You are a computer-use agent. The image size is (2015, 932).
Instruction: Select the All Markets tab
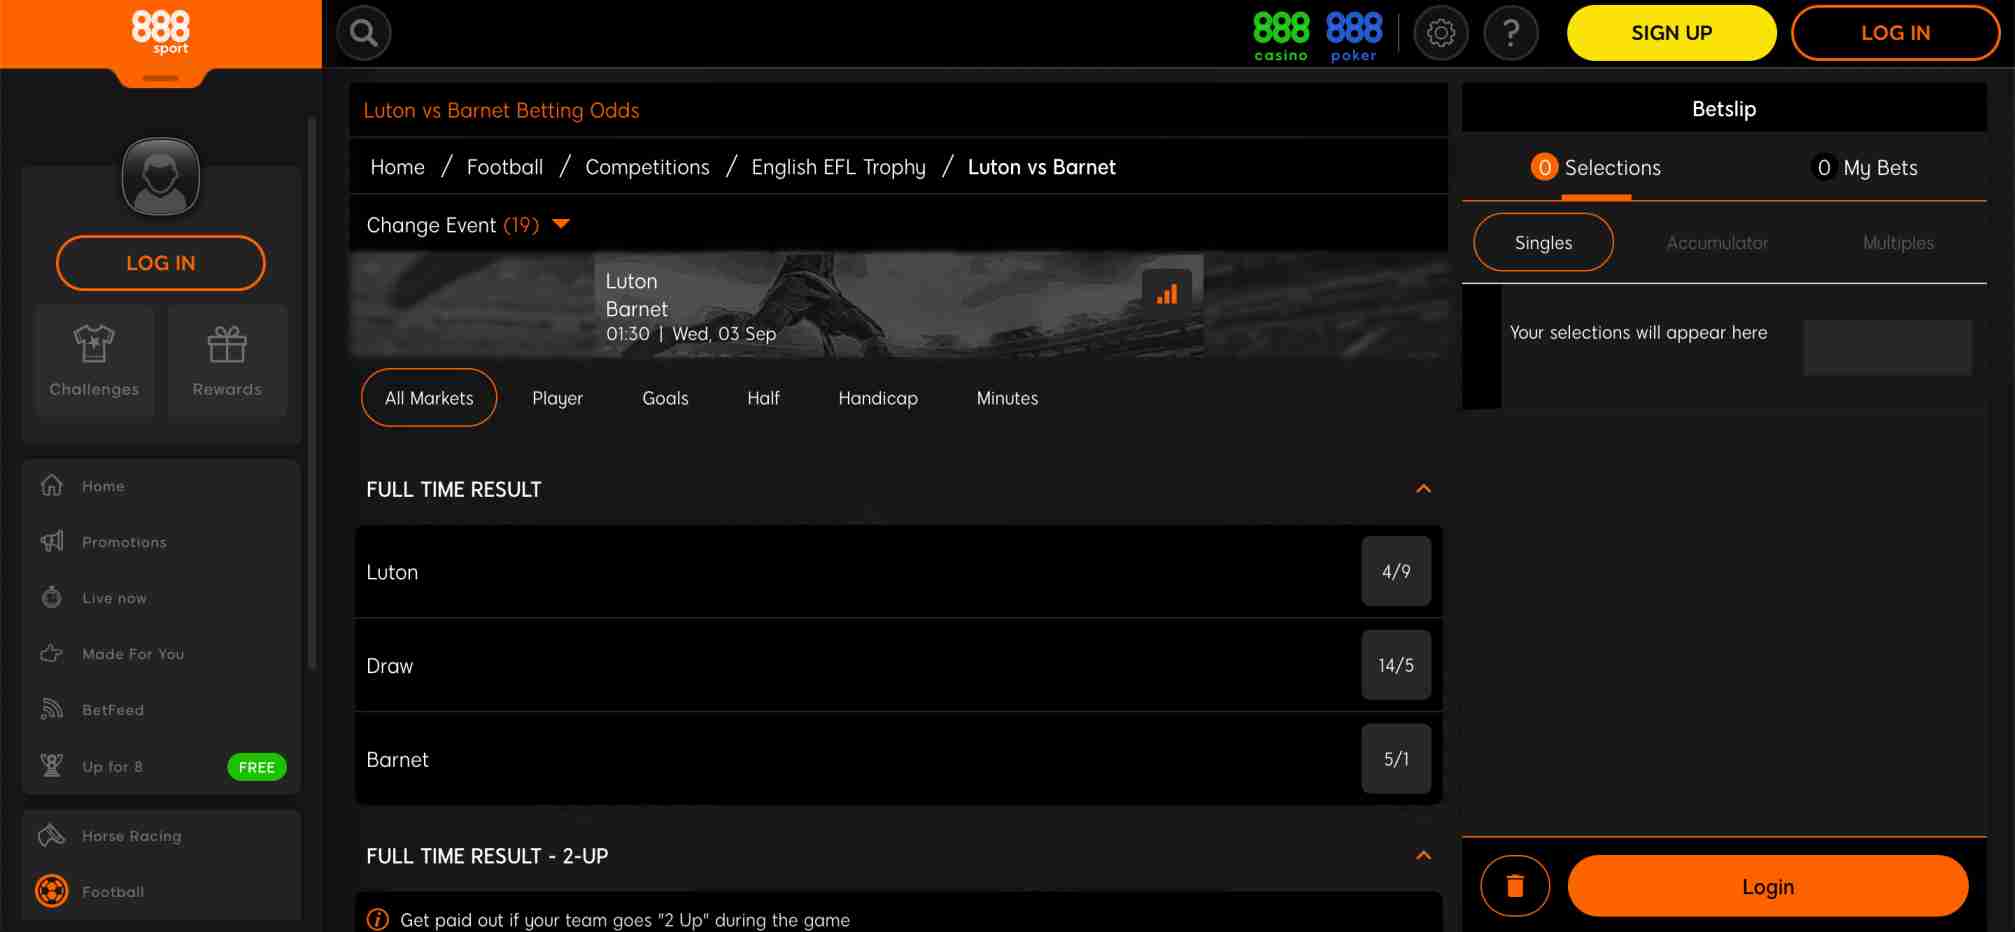point(429,398)
